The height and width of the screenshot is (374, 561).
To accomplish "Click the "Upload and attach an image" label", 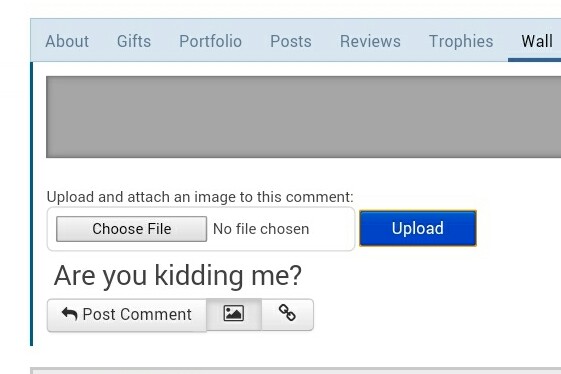I will tap(200, 197).
